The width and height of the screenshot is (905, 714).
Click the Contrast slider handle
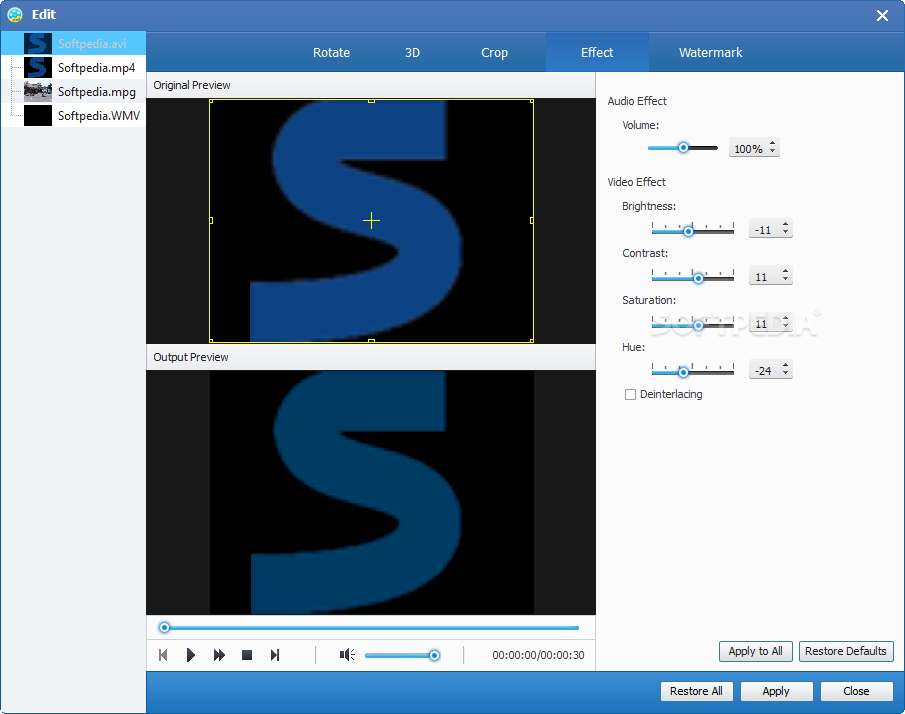[x=698, y=278]
